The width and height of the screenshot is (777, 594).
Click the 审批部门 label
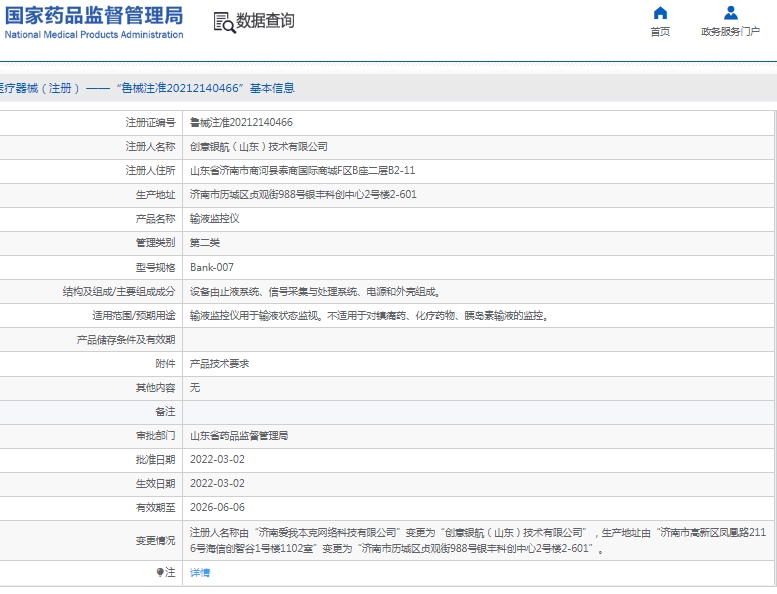pos(155,436)
